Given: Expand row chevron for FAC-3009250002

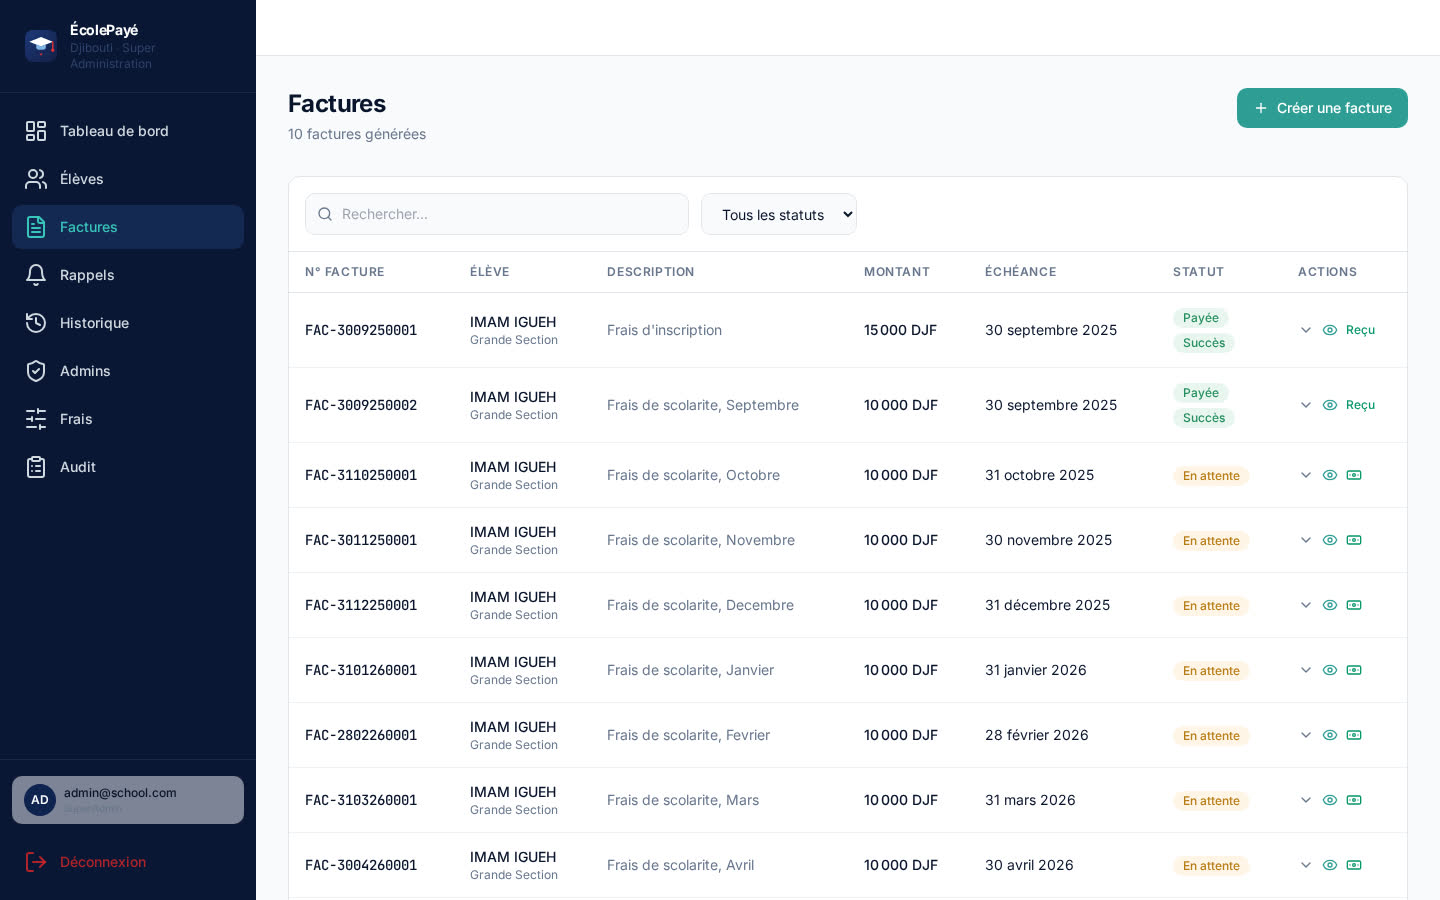Looking at the screenshot, I should 1306,405.
